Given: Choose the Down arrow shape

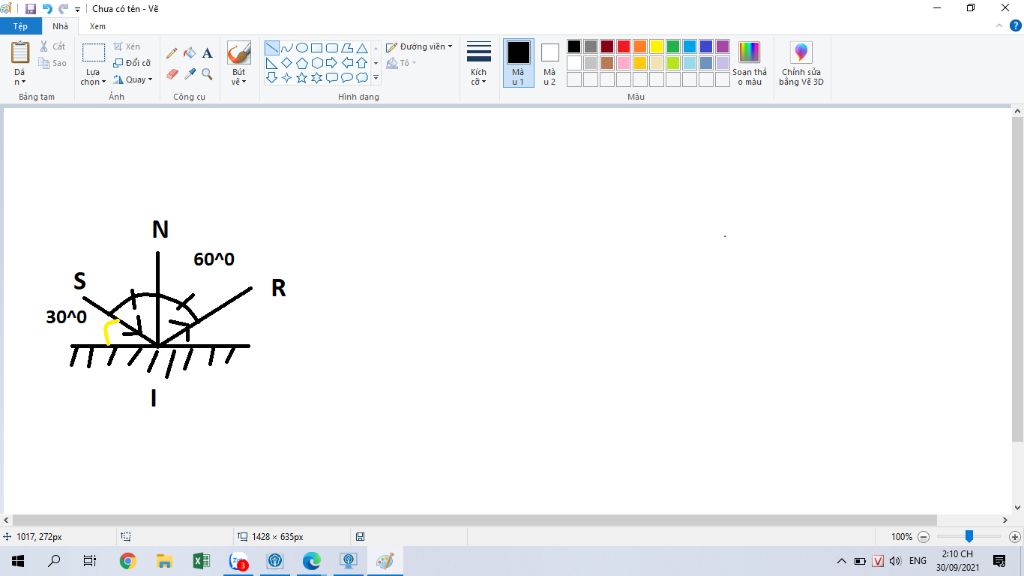Looking at the screenshot, I should coord(272,78).
